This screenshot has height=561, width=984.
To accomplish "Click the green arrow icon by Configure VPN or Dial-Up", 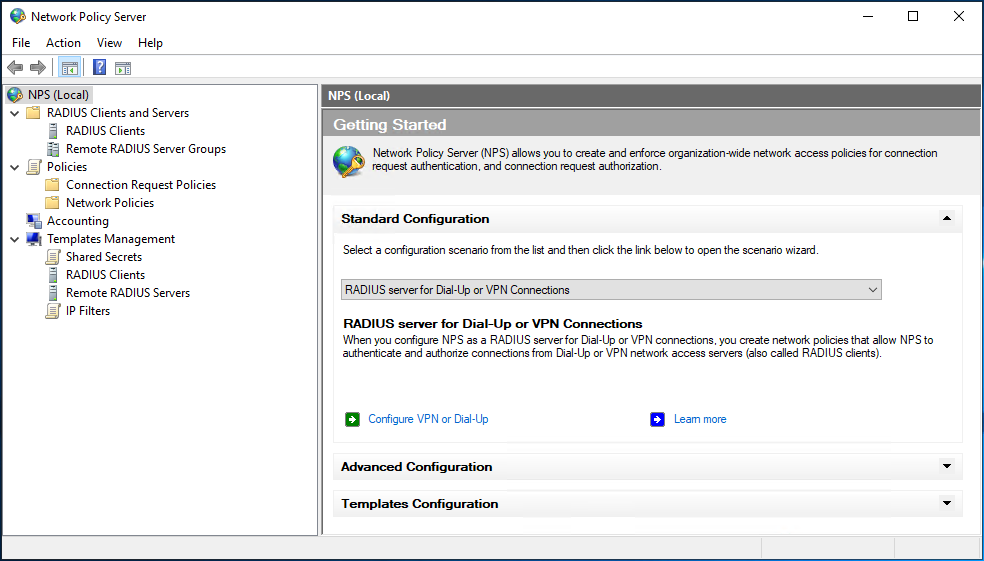I will click(x=353, y=419).
